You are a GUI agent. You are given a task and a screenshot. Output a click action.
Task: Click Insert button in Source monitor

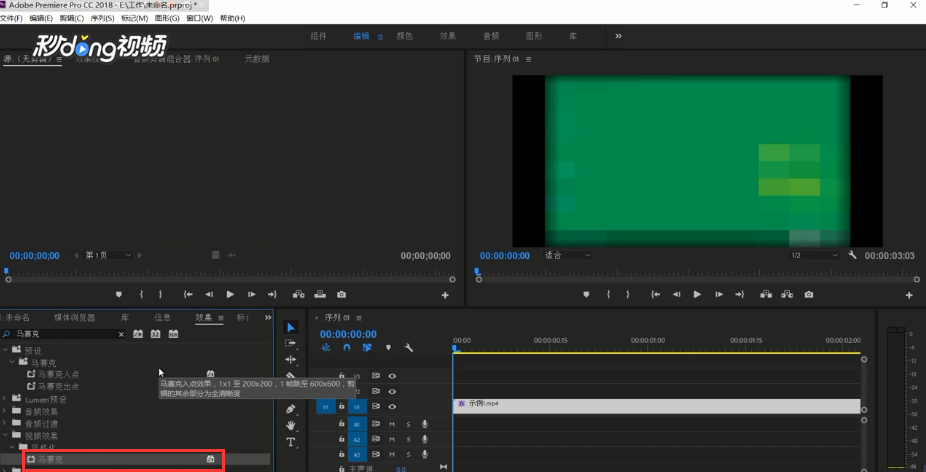[298, 294]
